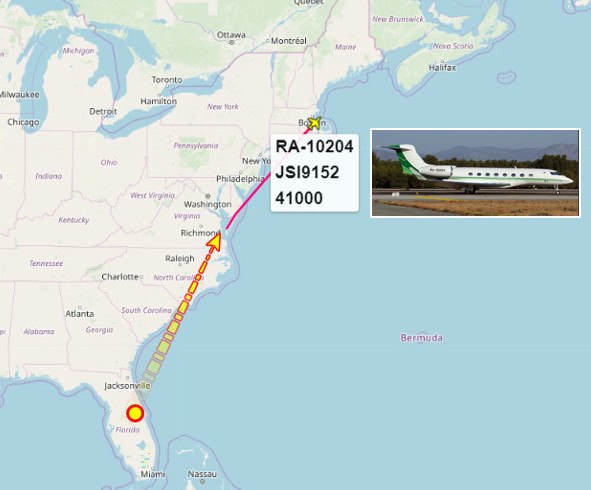Click the yellow airplane icon over Boston

pyautogui.click(x=314, y=122)
